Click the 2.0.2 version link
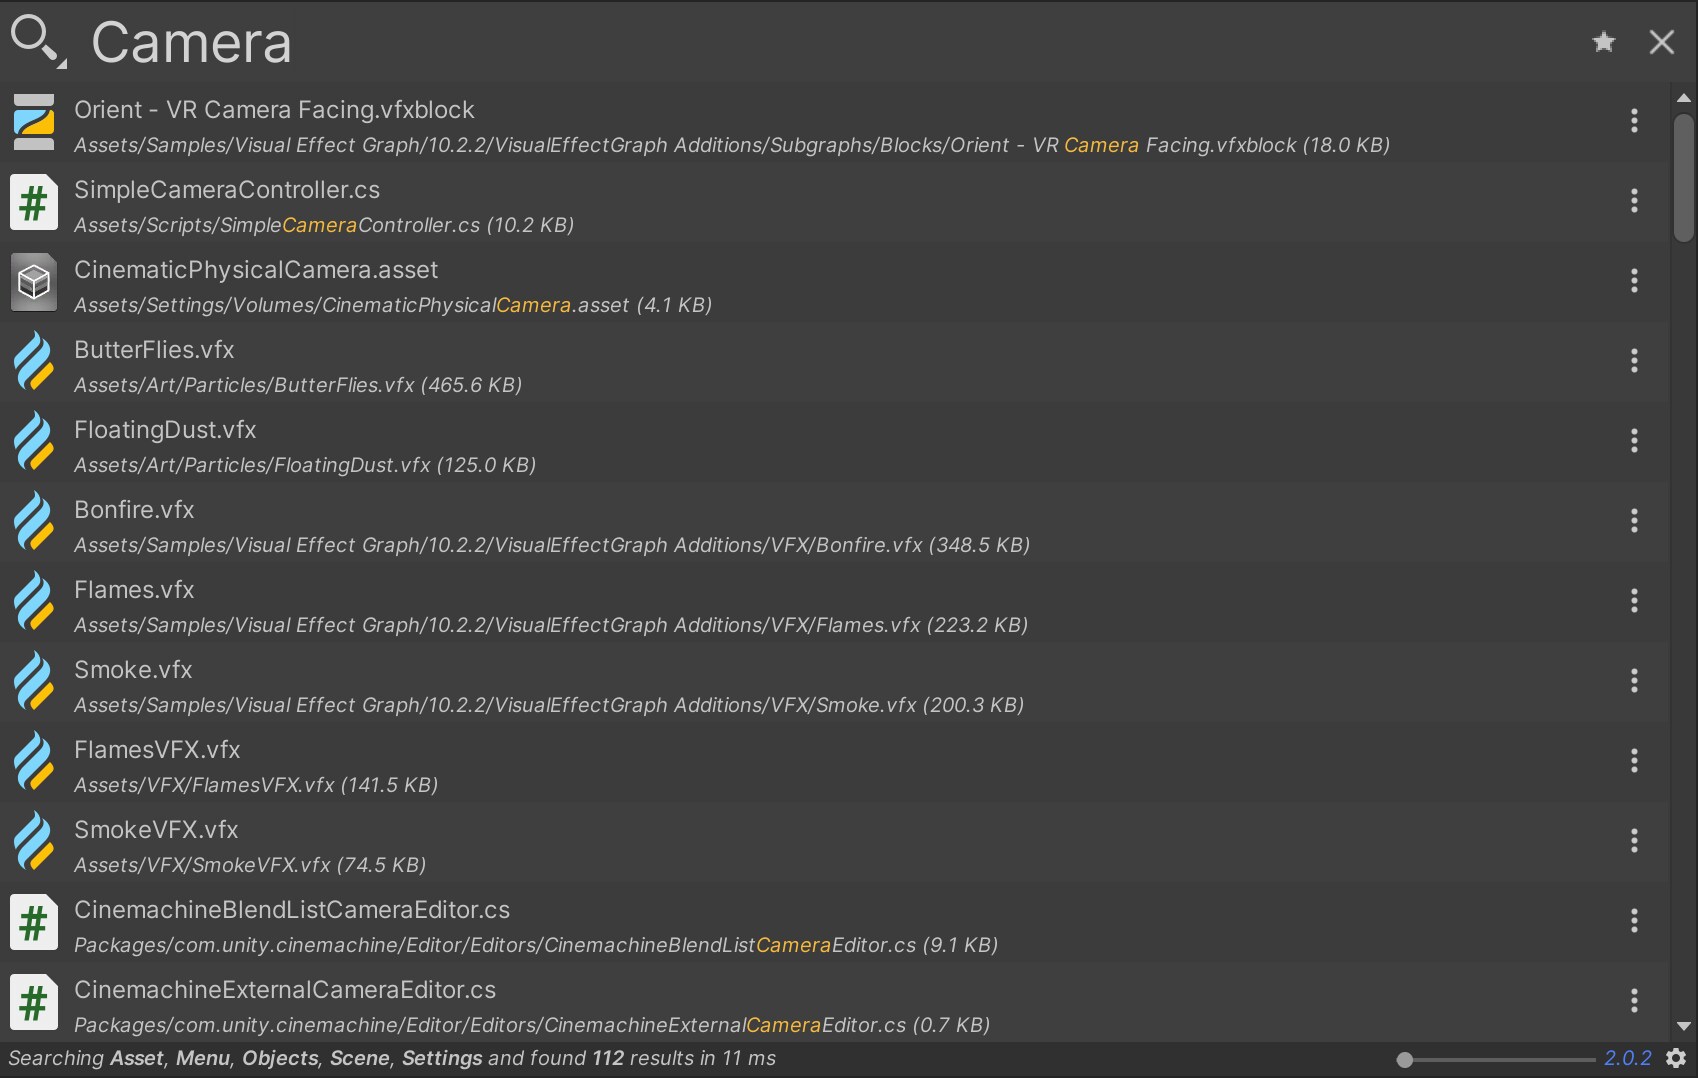Viewport: 1698px width, 1078px height. pyautogui.click(x=1628, y=1058)
